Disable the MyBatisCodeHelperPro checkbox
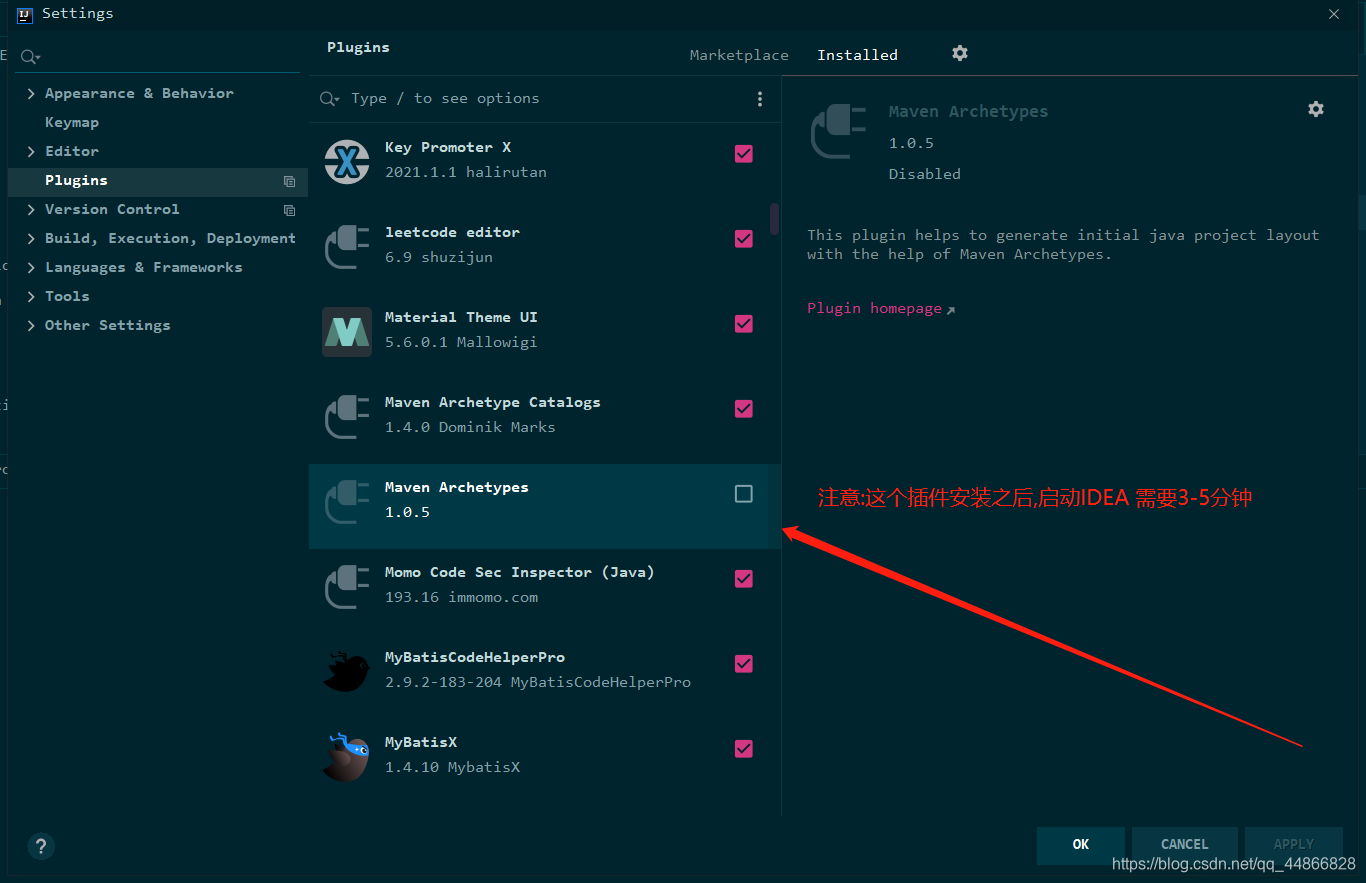Viewport: 1366px width, 883px height. [744, 664]
